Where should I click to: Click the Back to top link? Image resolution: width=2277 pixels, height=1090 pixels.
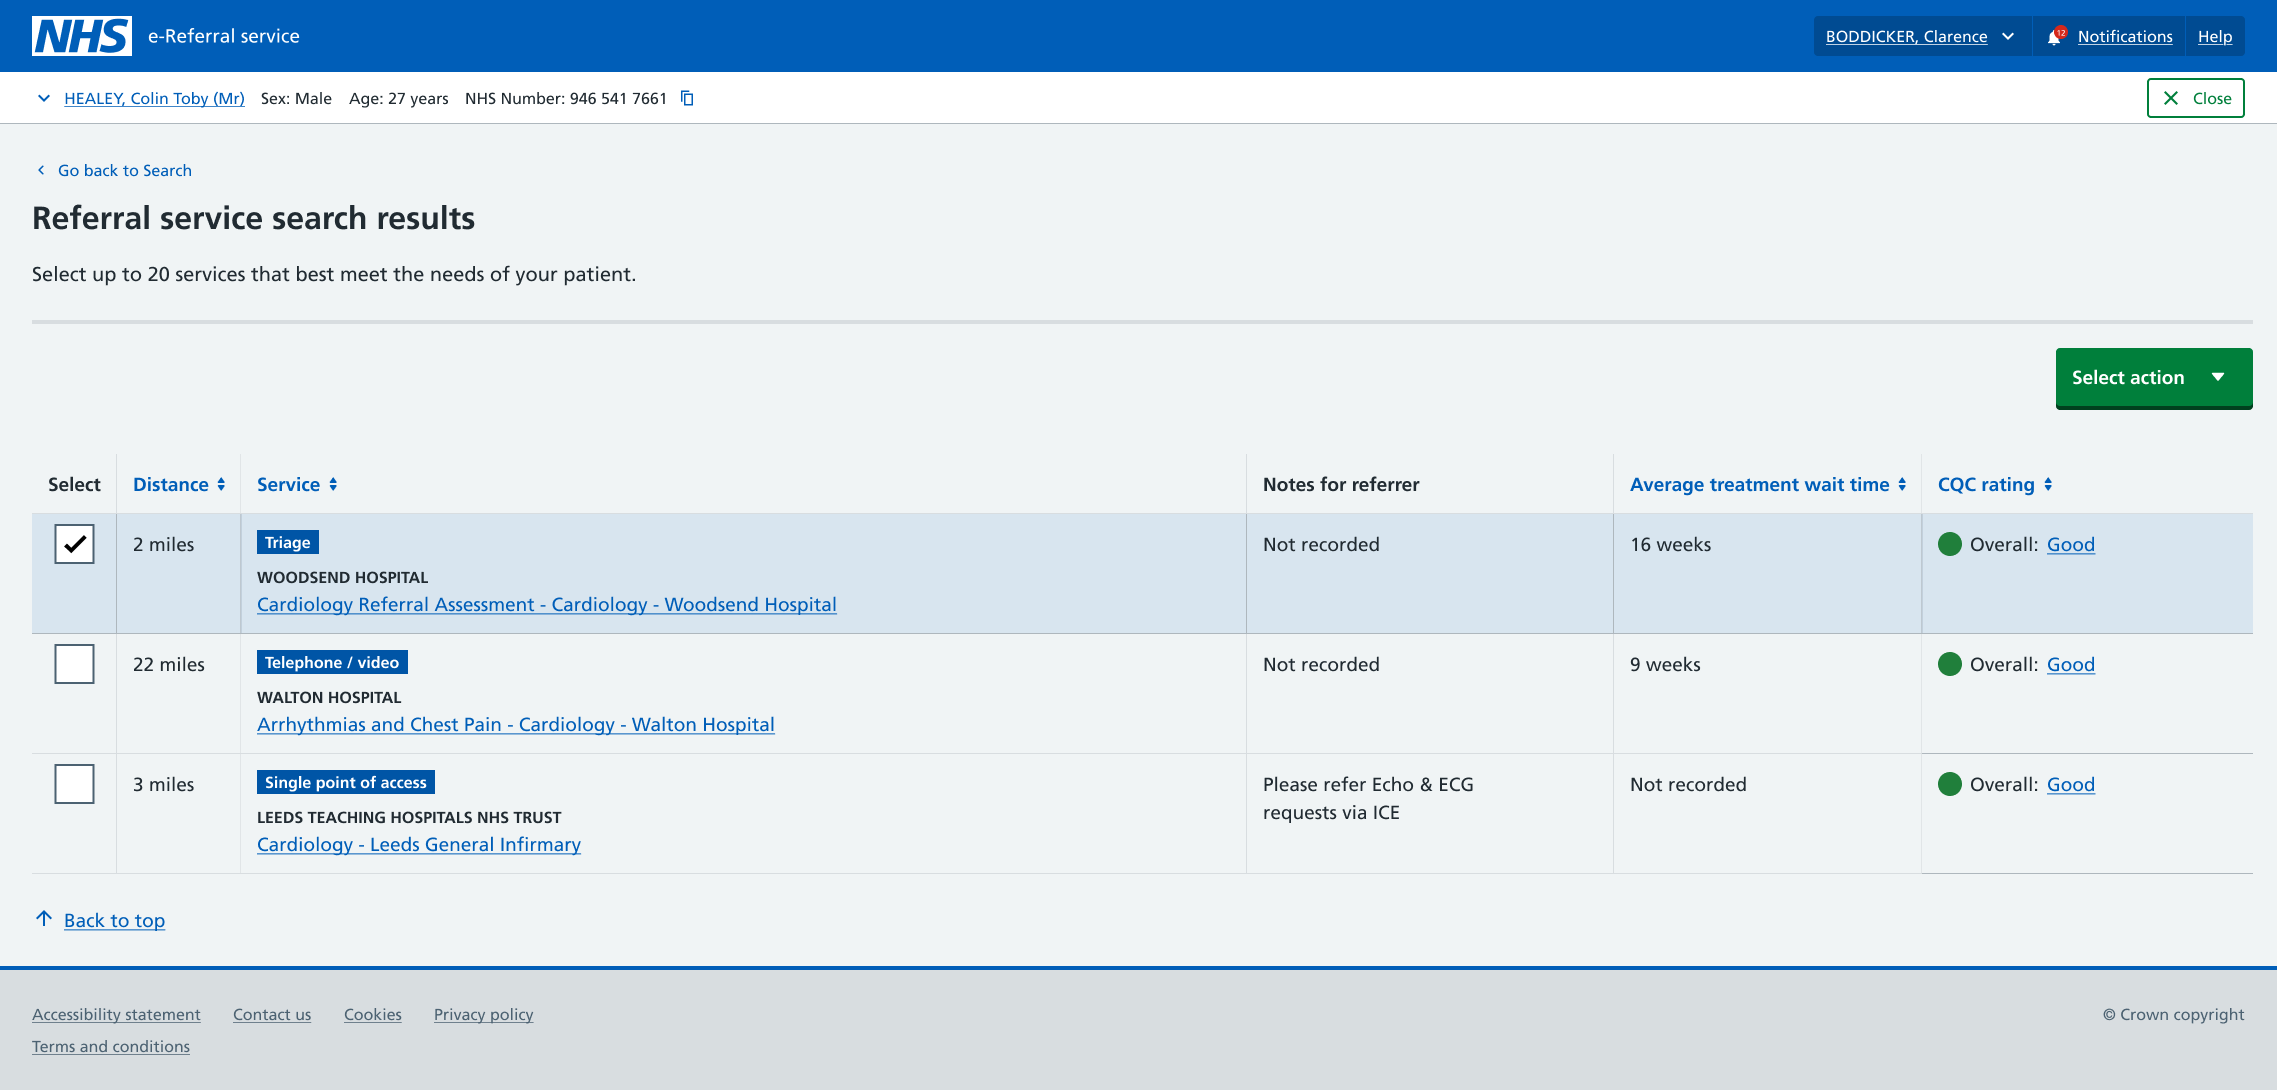pyautogui.click(x=115, y=920)
